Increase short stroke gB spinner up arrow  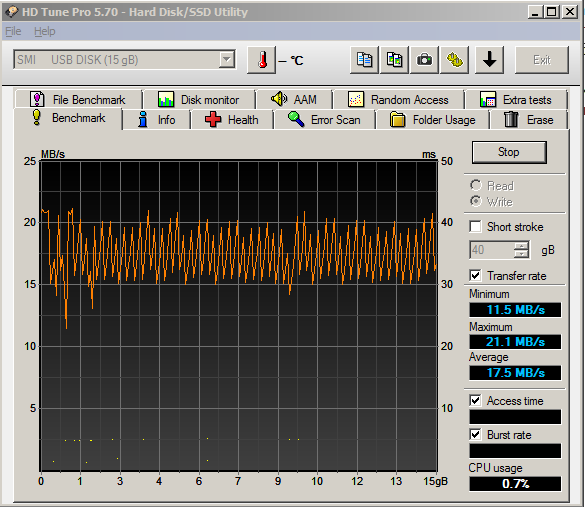521,245
